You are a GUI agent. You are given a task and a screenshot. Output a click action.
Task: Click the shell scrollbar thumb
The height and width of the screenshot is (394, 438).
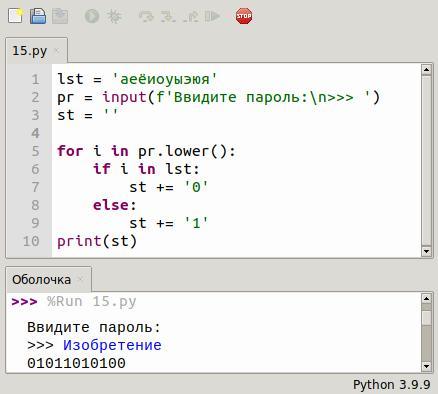point(426,318)
